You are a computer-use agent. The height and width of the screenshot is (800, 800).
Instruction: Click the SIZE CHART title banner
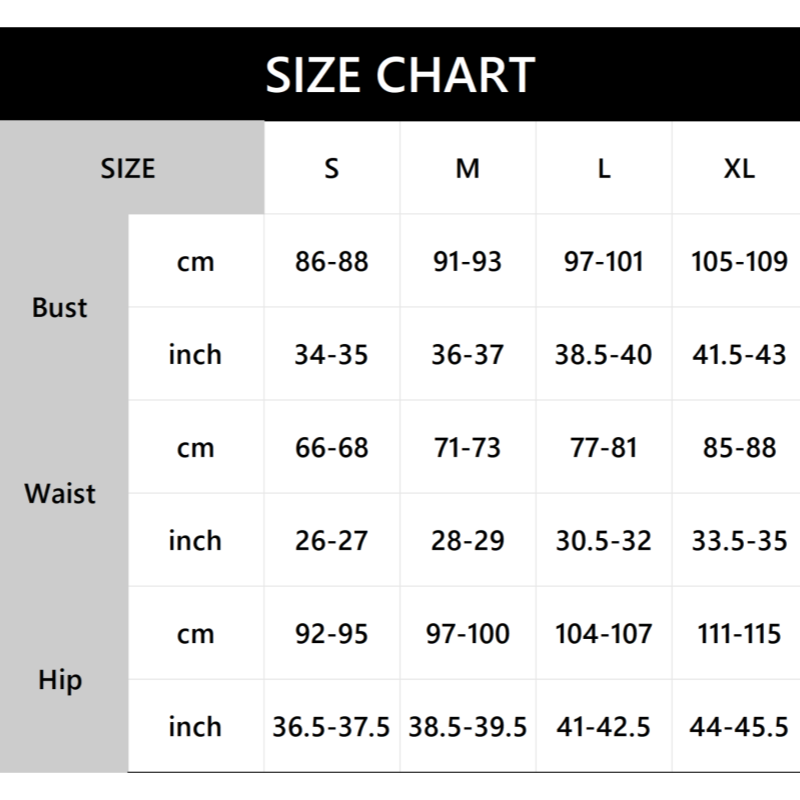400,75
